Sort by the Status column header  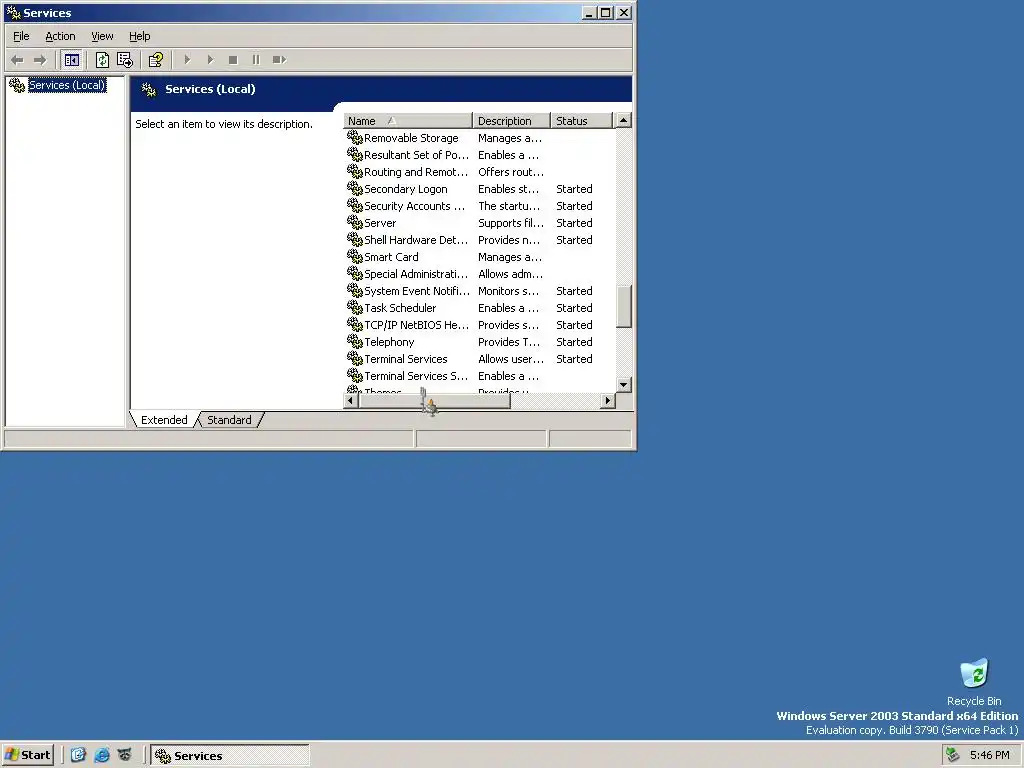click(581, 121)
